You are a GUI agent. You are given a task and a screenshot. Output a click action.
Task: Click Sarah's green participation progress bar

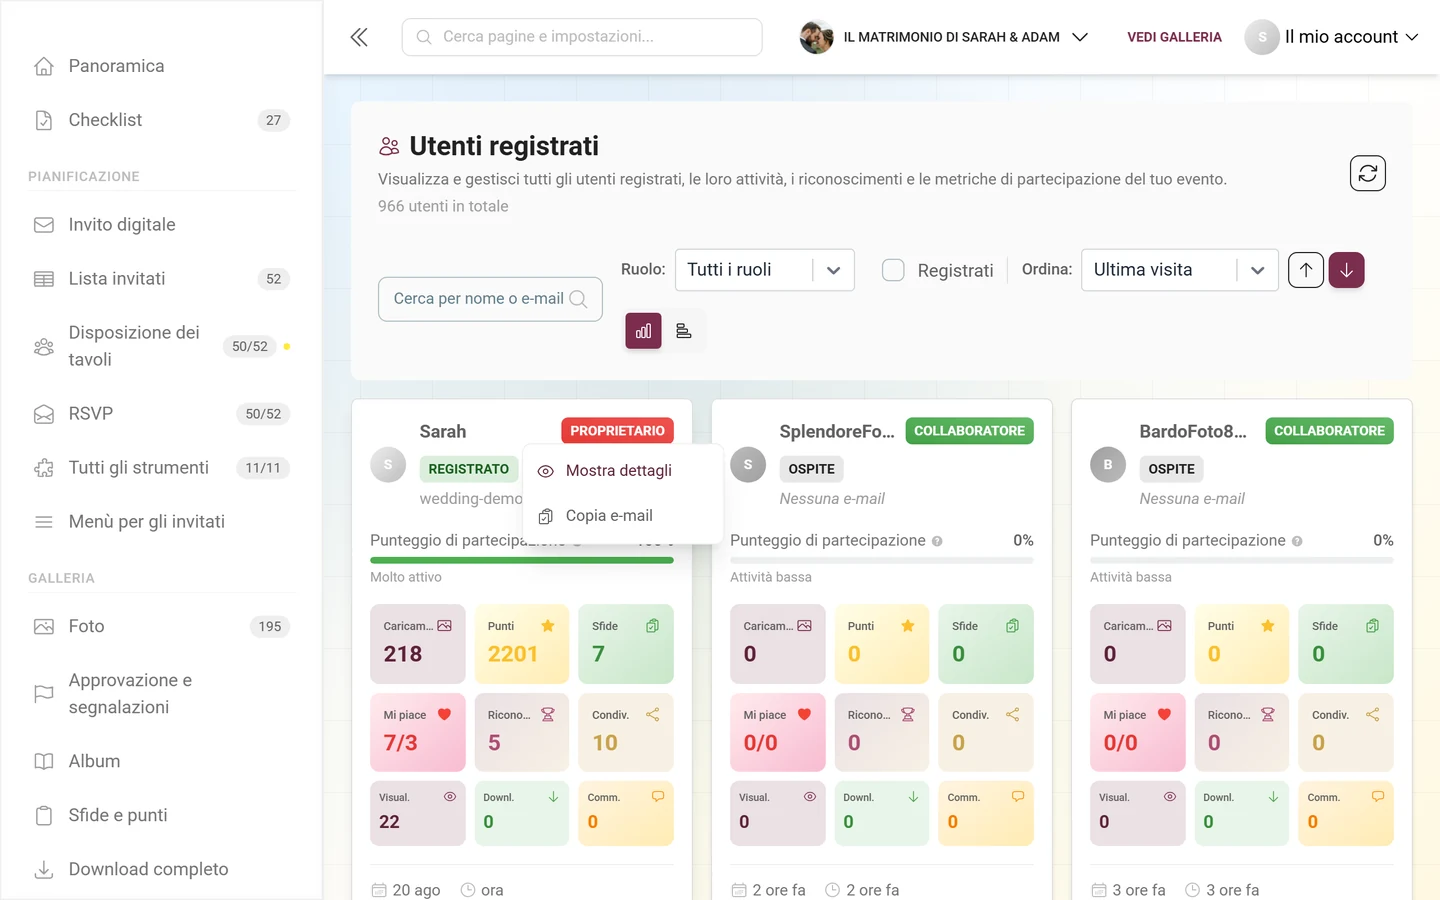[x=522, y=560]
